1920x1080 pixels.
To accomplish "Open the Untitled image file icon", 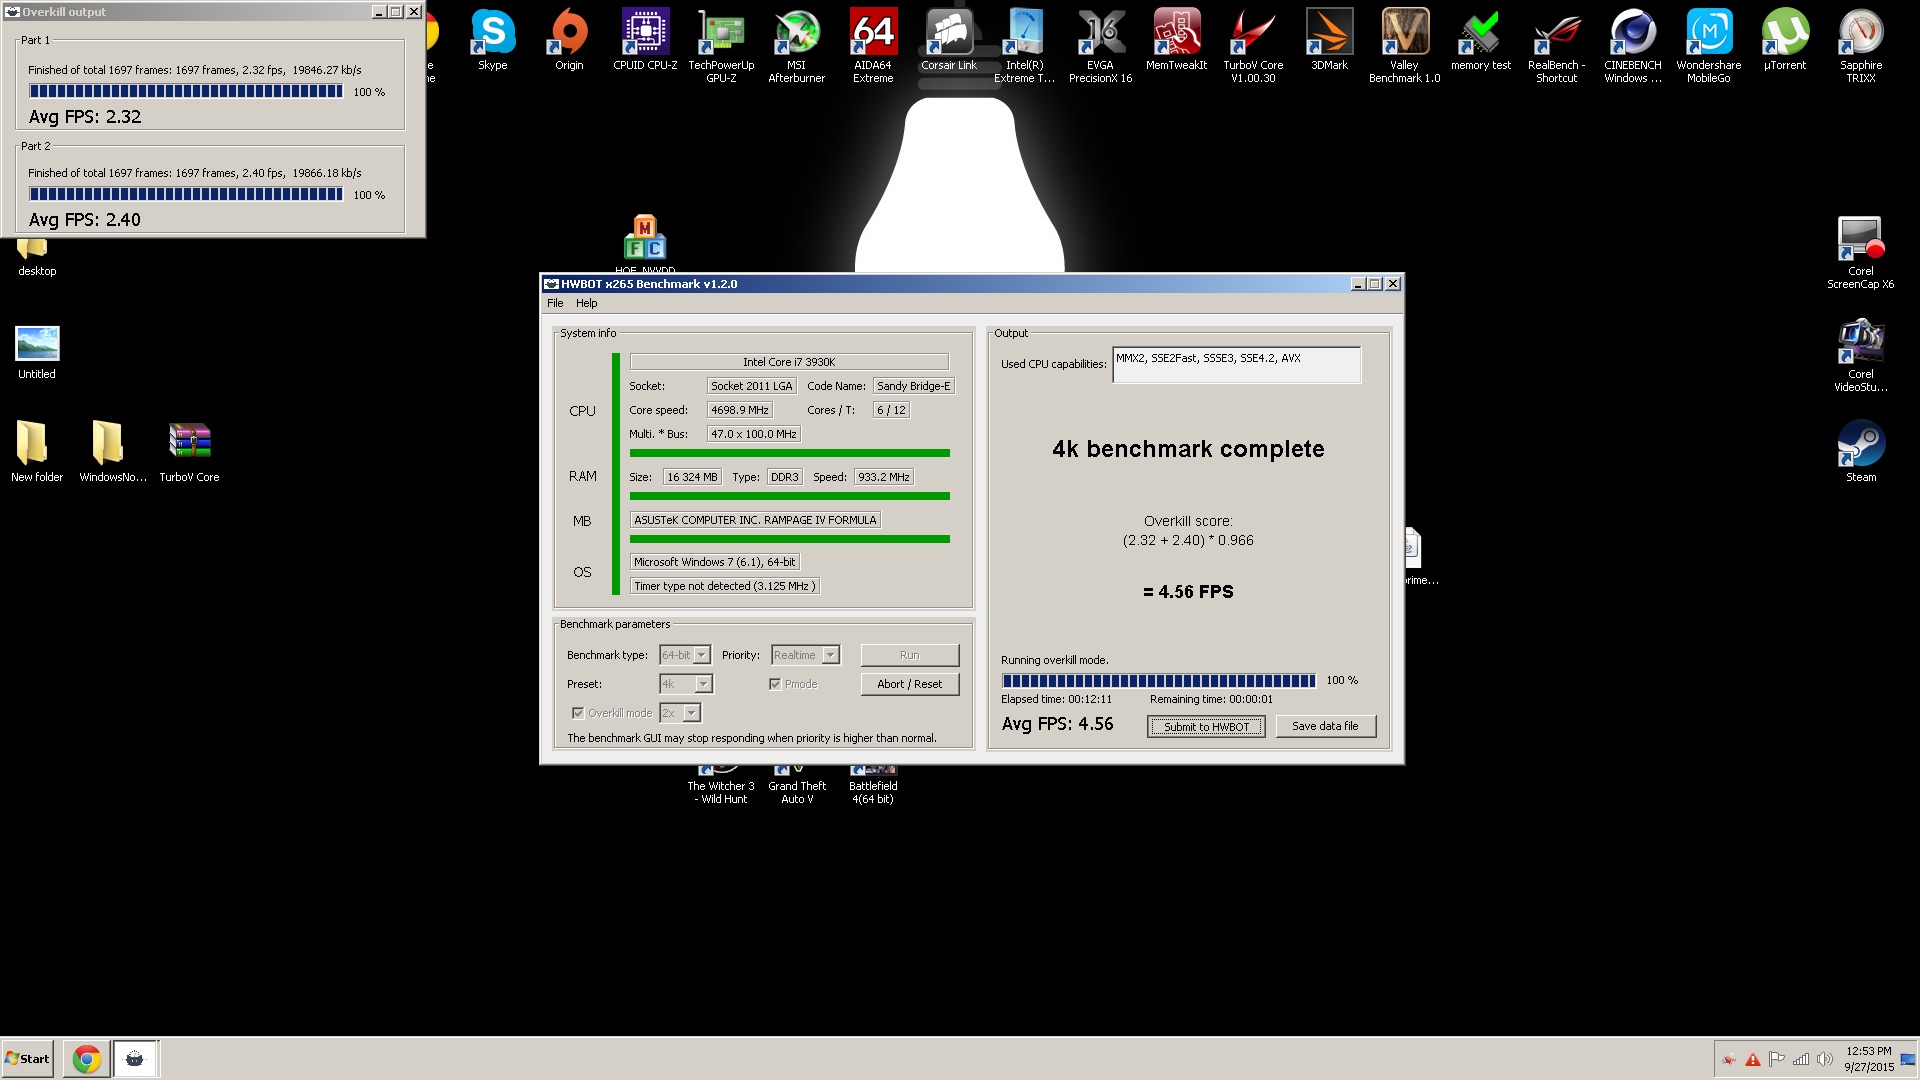I will point(37,352).
